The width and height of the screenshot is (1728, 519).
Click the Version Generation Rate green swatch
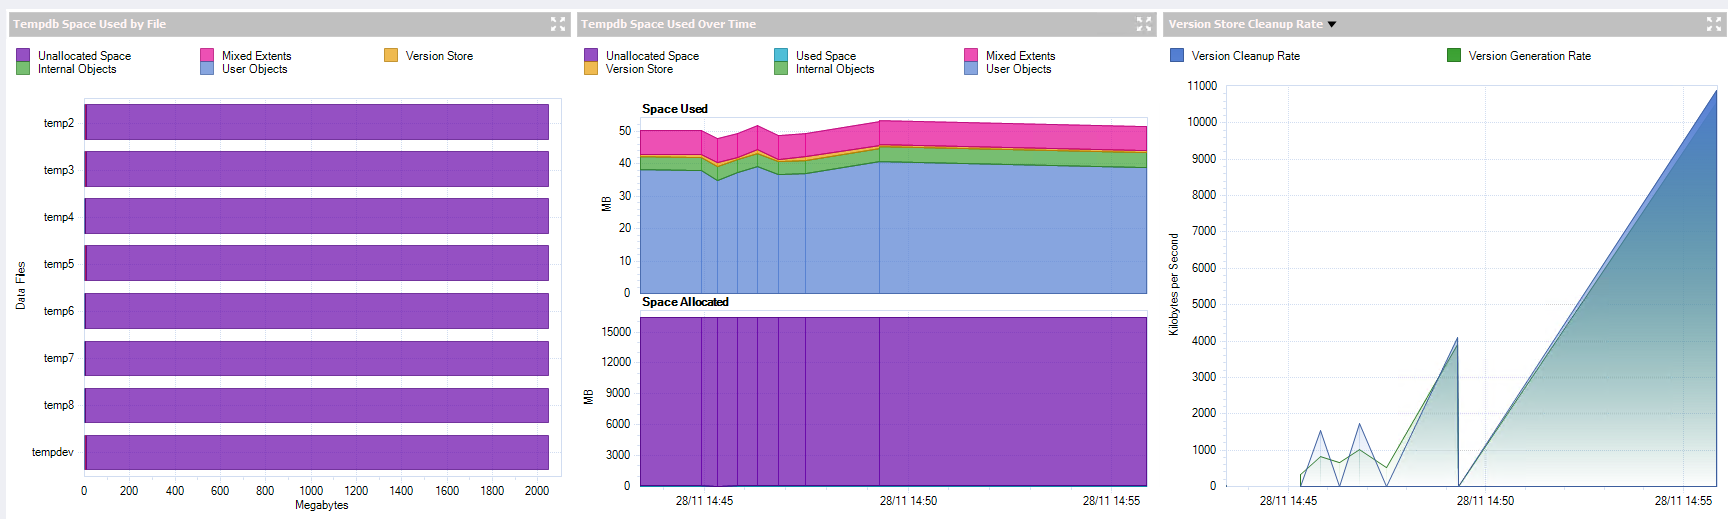click(x=1454, y=56)
